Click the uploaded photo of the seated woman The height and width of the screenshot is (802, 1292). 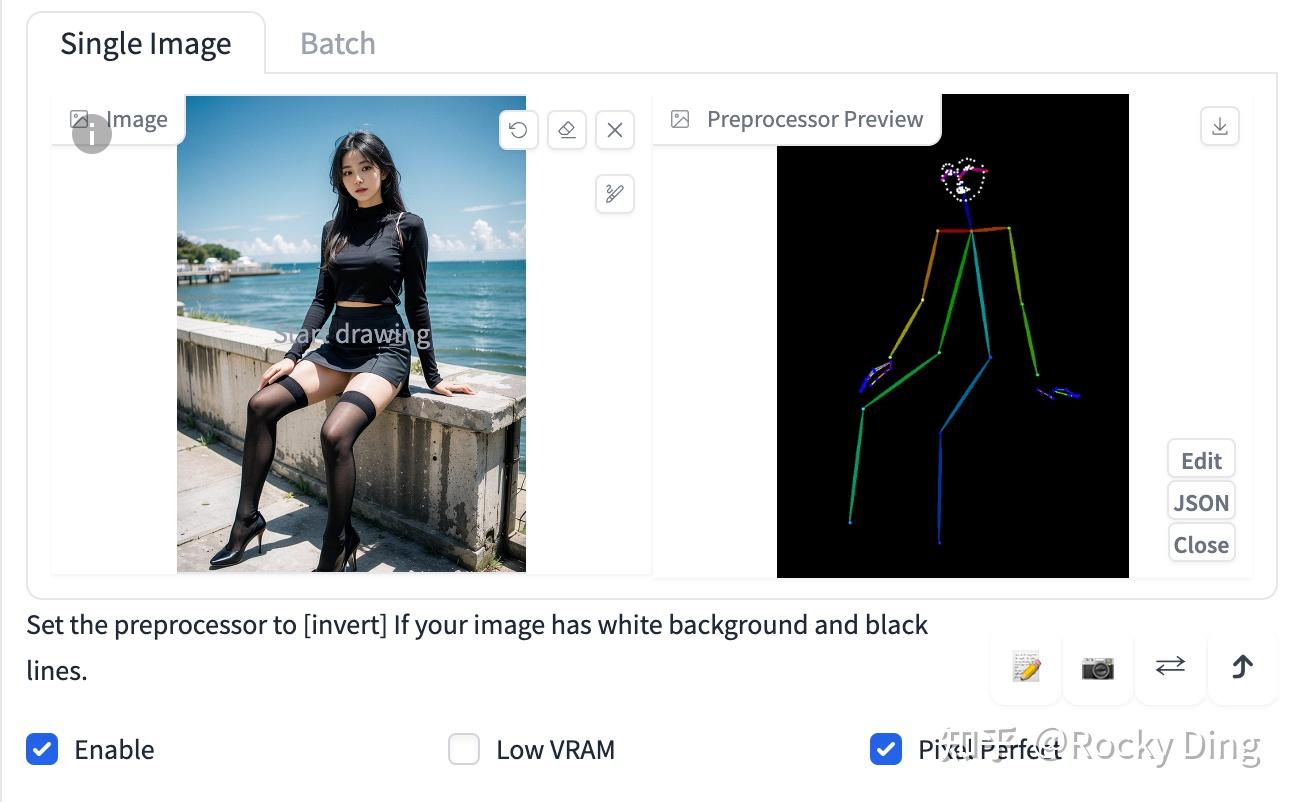(x=351, y=334)
